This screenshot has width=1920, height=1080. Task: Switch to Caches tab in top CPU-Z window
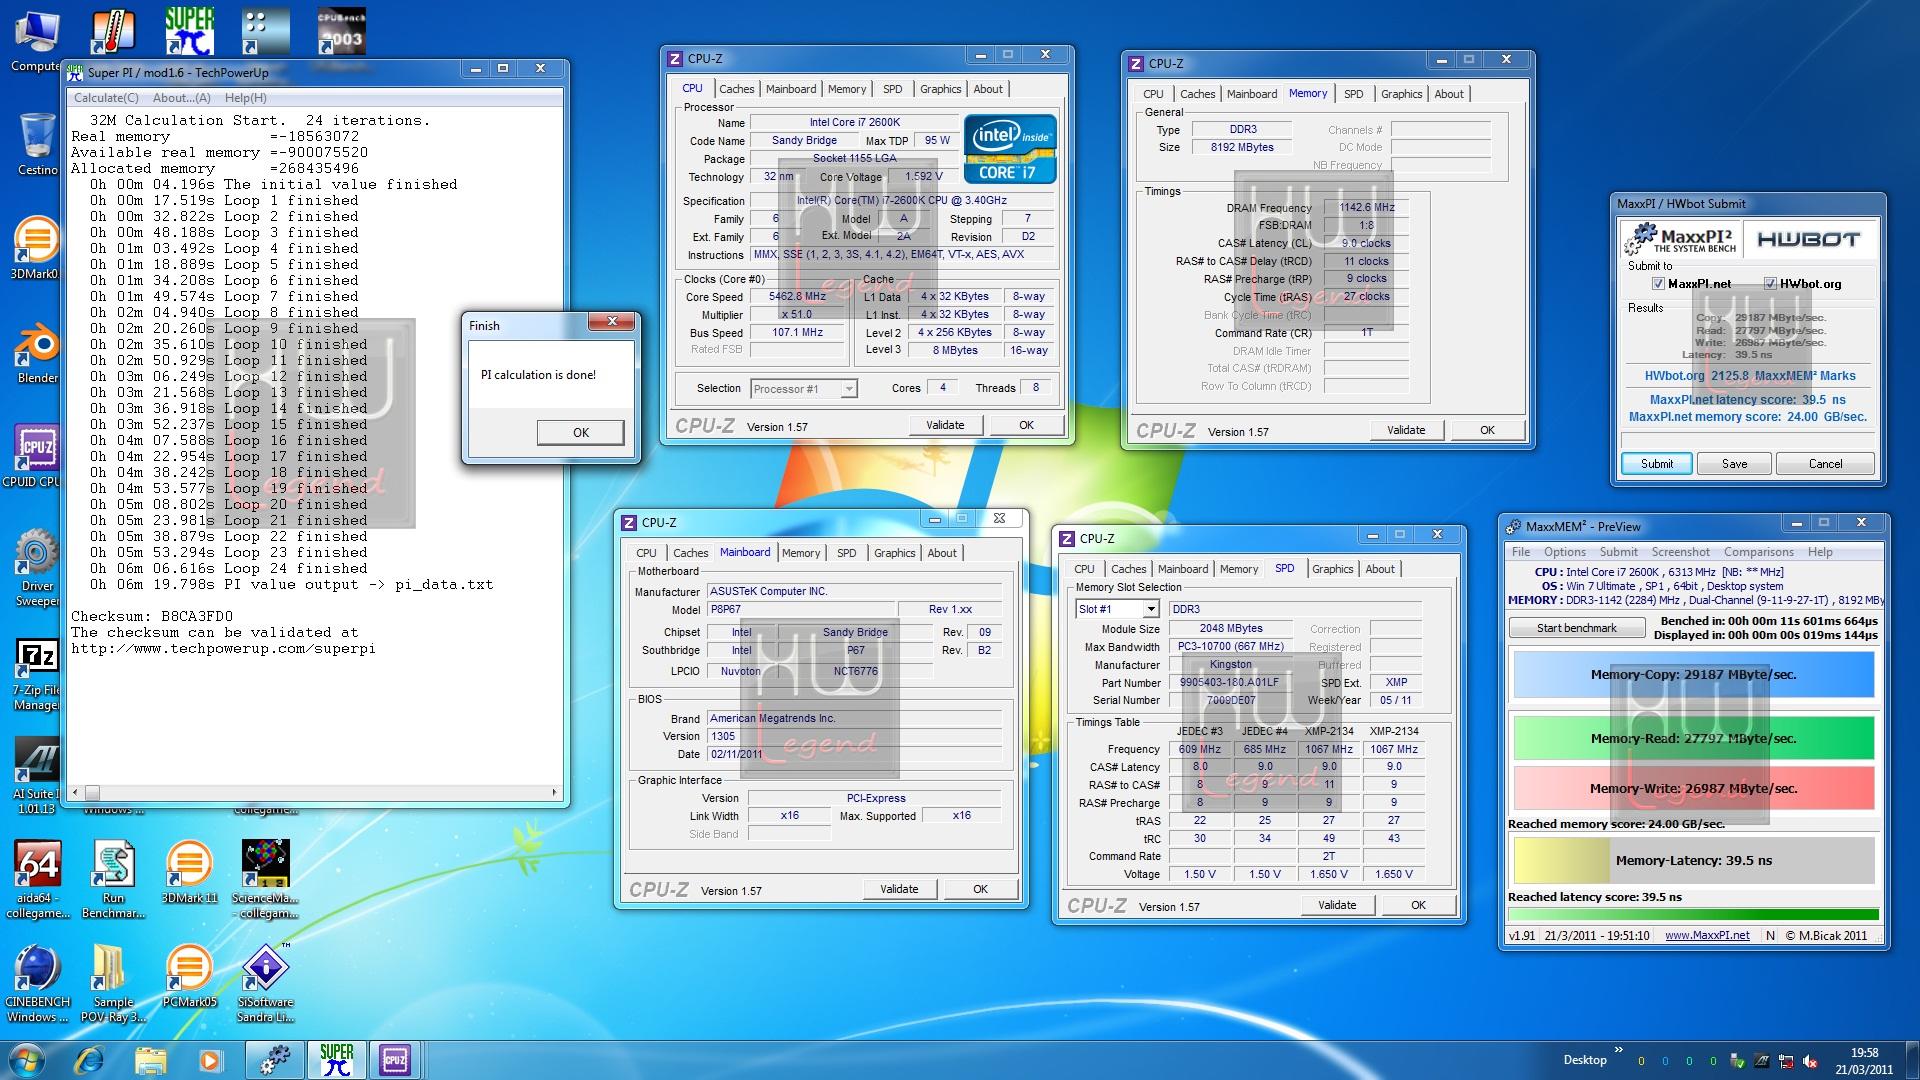(736, 89)
